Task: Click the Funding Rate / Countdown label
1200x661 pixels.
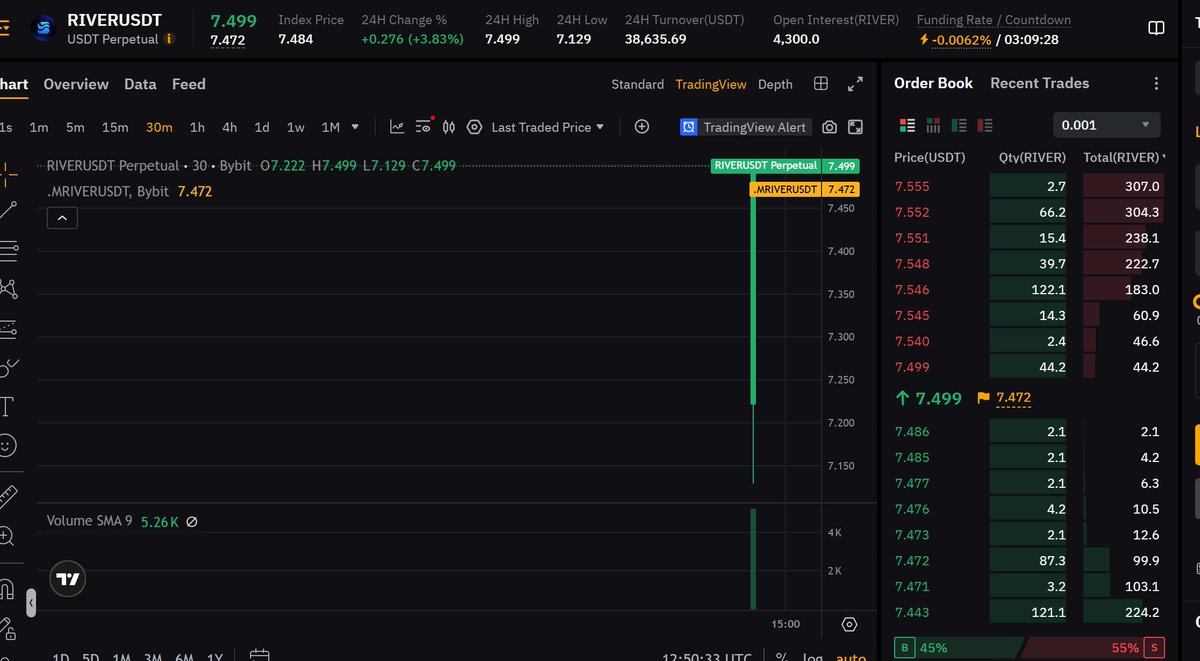Action: coord(994,20)
